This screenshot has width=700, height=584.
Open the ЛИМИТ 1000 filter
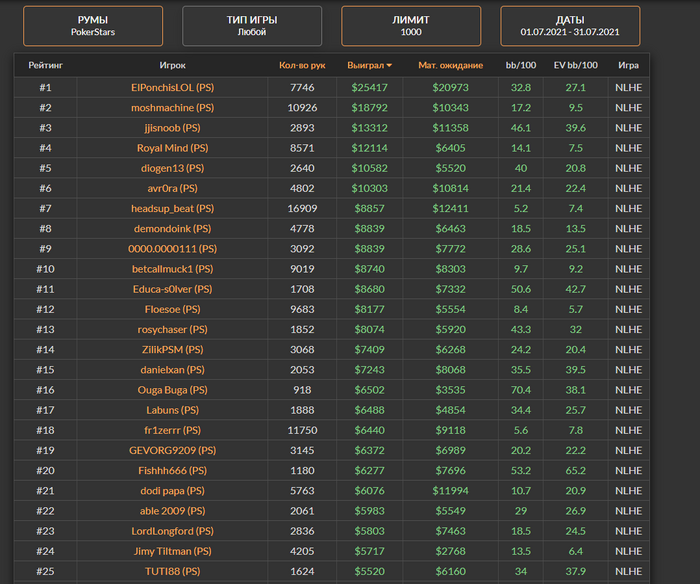click(411, 26)
